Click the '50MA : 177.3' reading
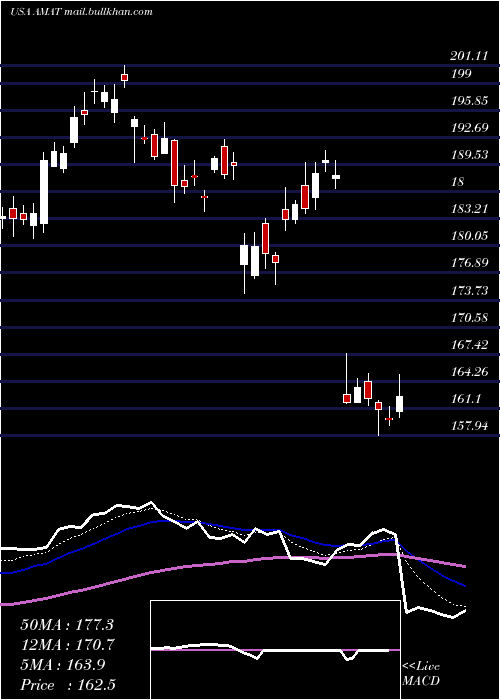Viewport: 500px width, 700px height. pos(67,625)
